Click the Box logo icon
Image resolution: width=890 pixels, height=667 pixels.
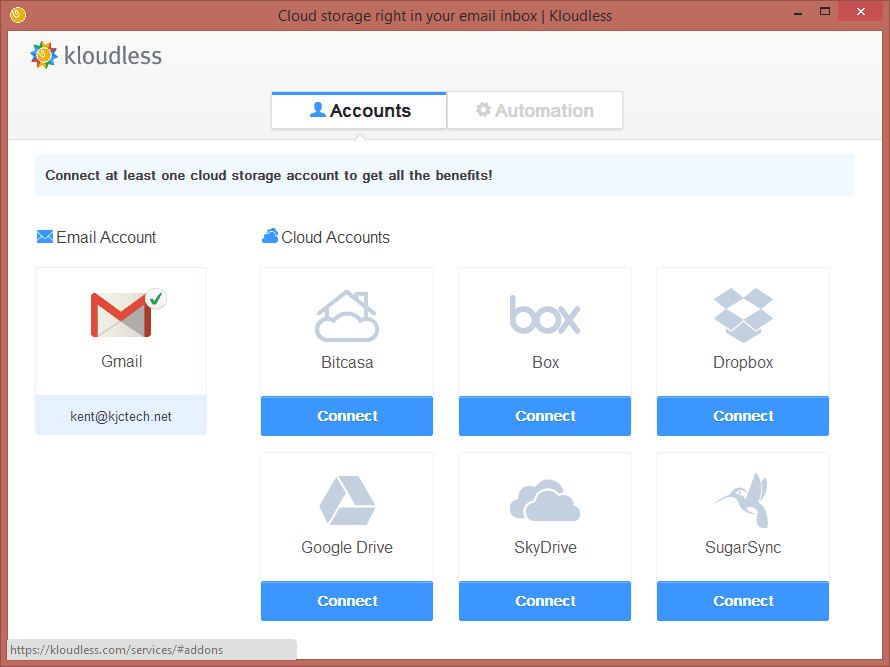[x=545, y=315]
